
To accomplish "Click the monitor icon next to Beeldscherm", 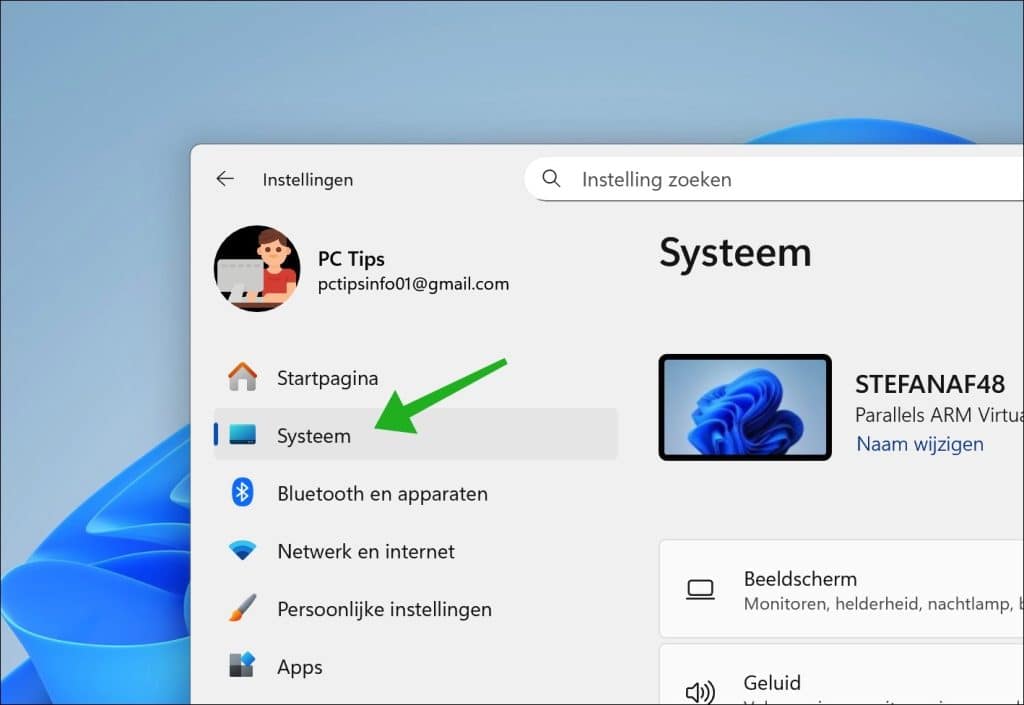I will 701,588.
